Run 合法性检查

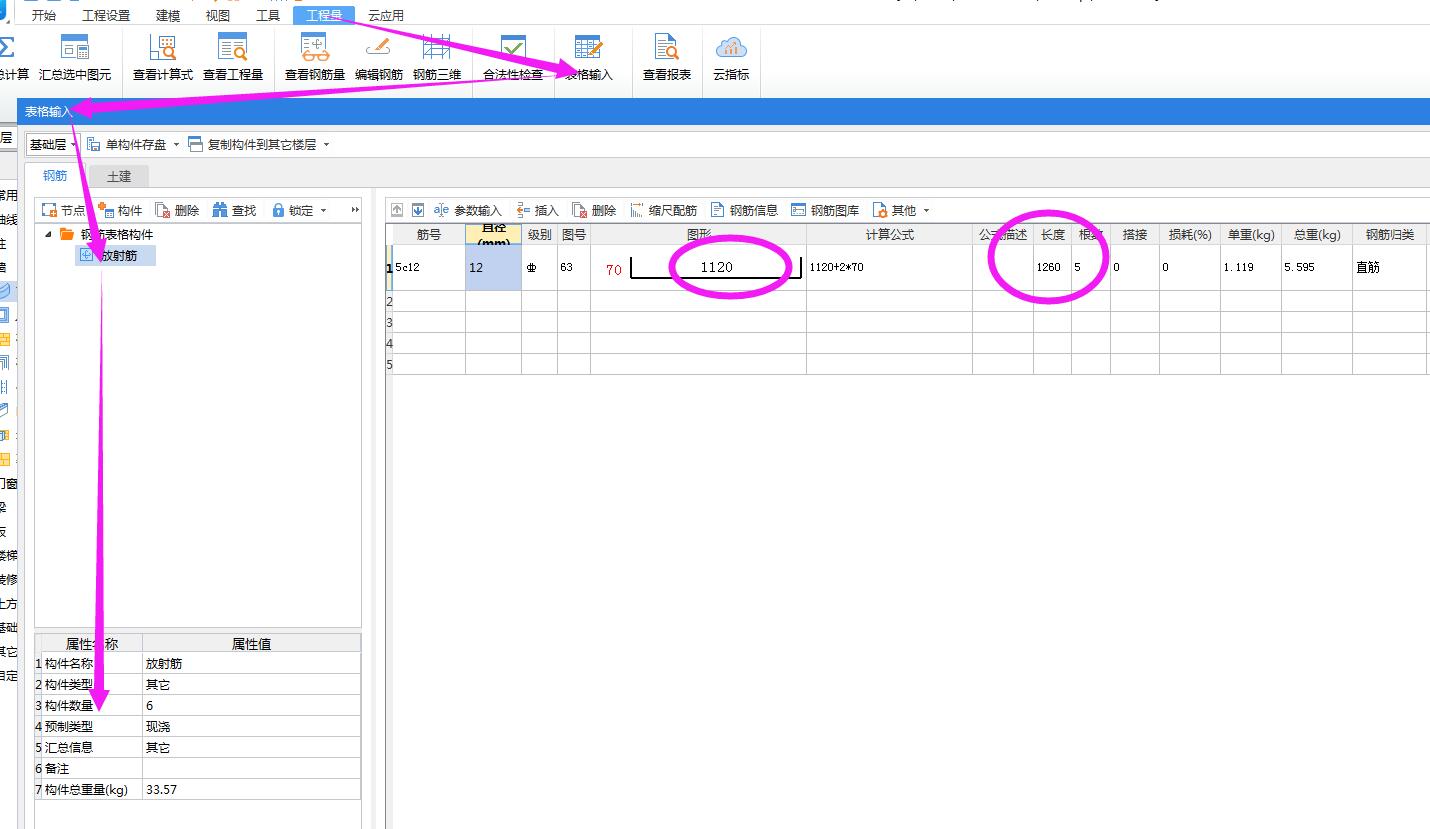513,58
